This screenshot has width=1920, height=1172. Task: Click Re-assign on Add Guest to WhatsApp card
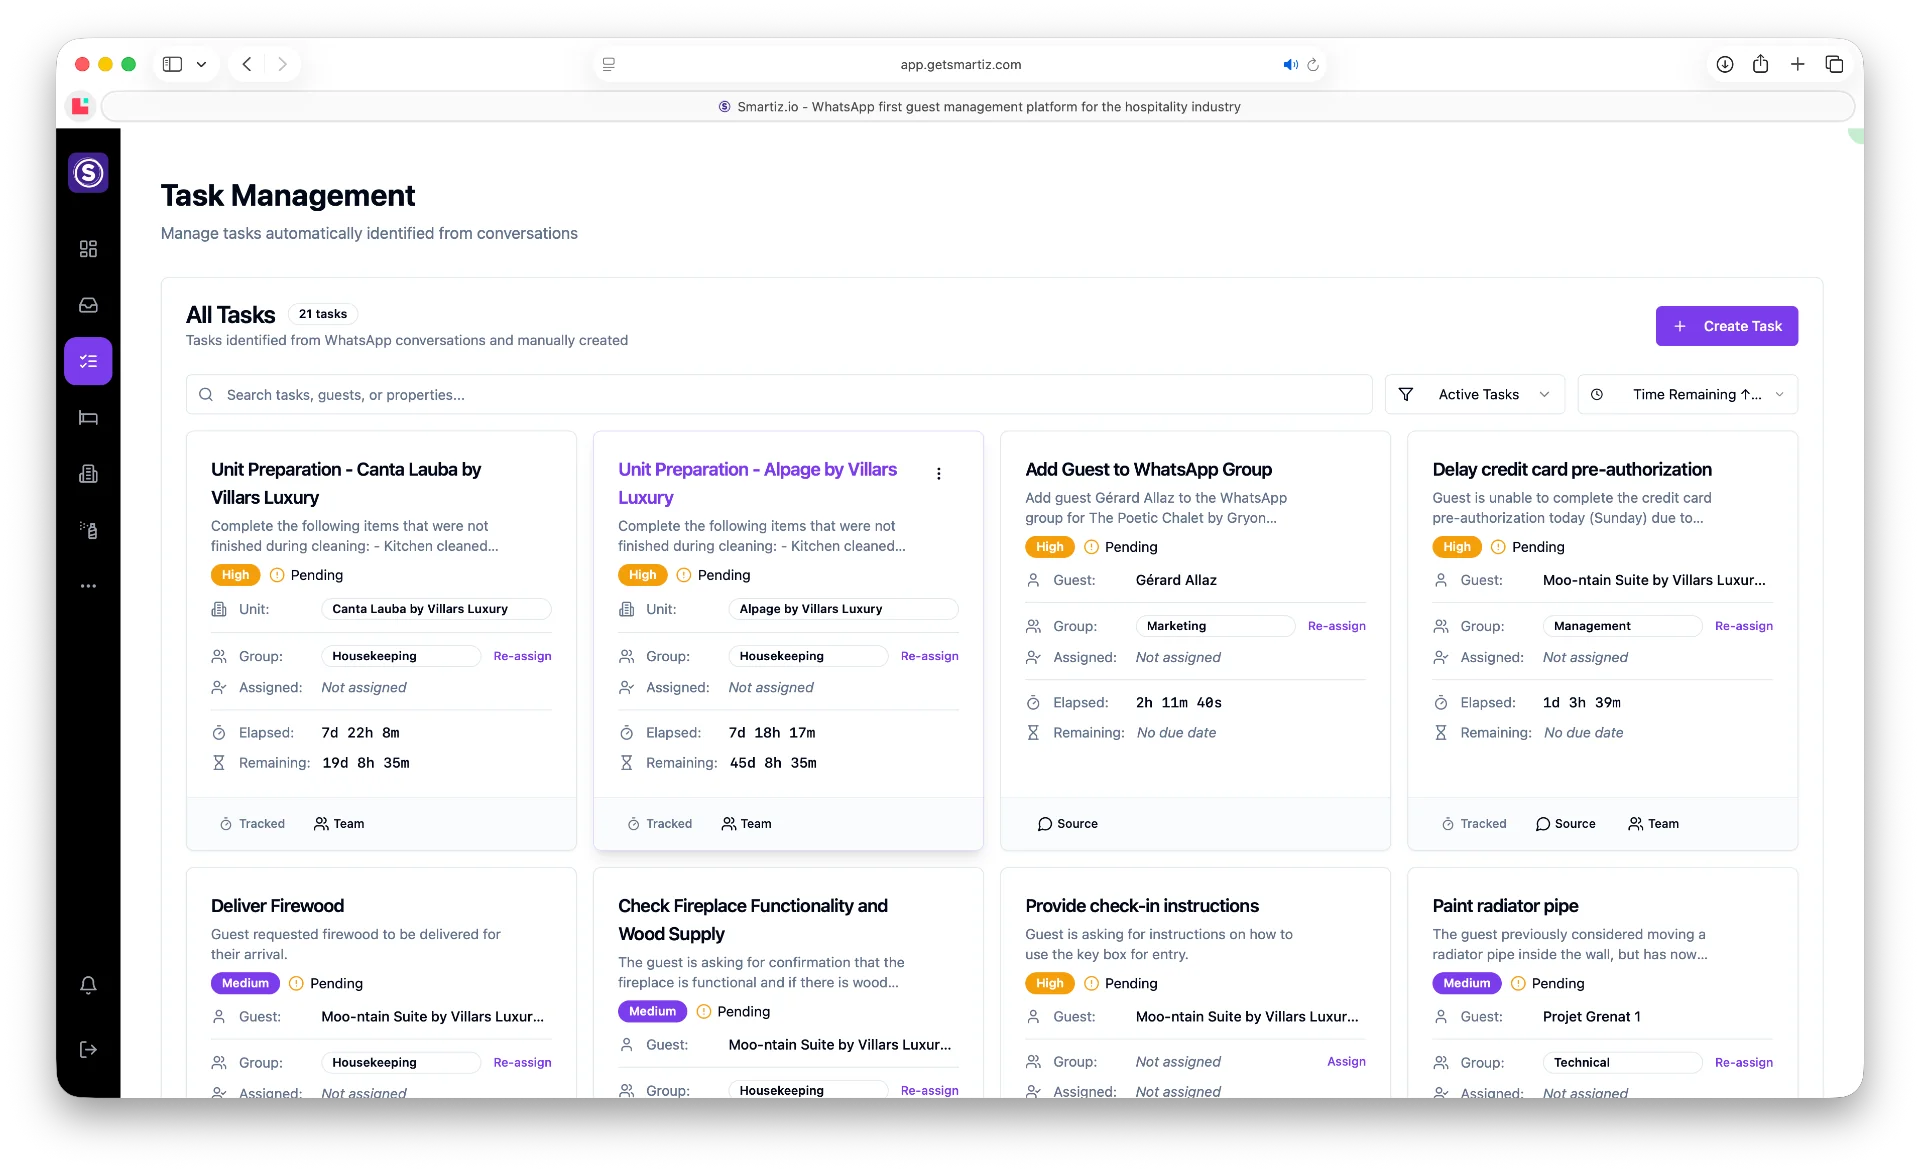tap(1336, 626)
